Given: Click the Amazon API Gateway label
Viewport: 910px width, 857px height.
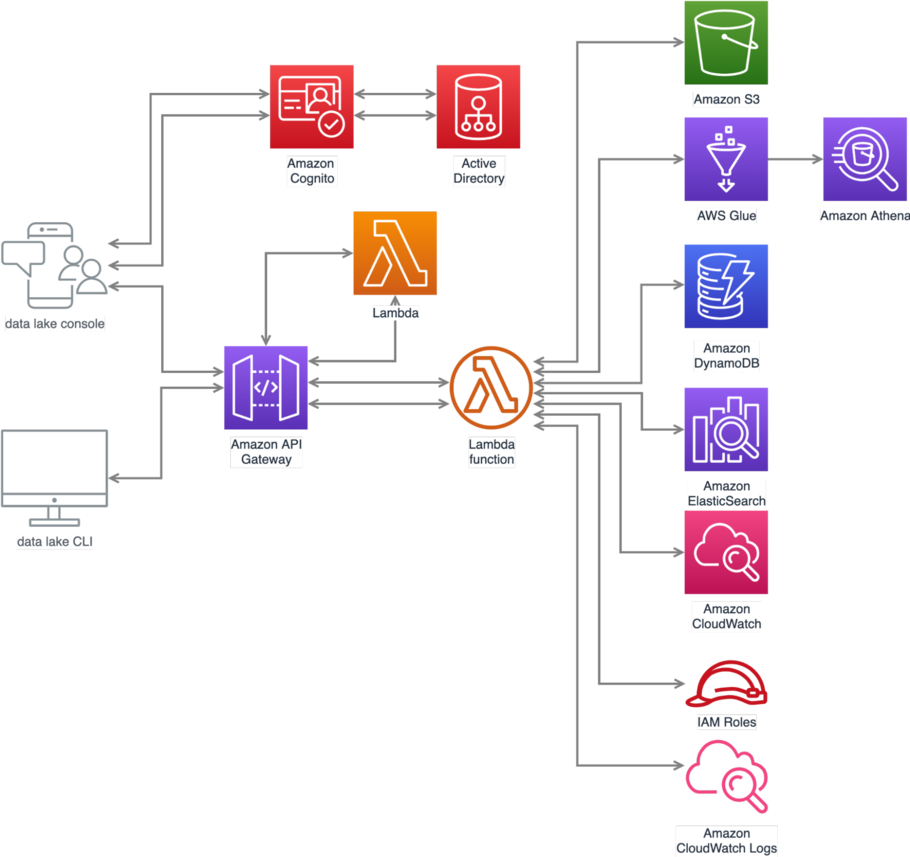Looking at the screenshot, I should click(x=265, y=451).
